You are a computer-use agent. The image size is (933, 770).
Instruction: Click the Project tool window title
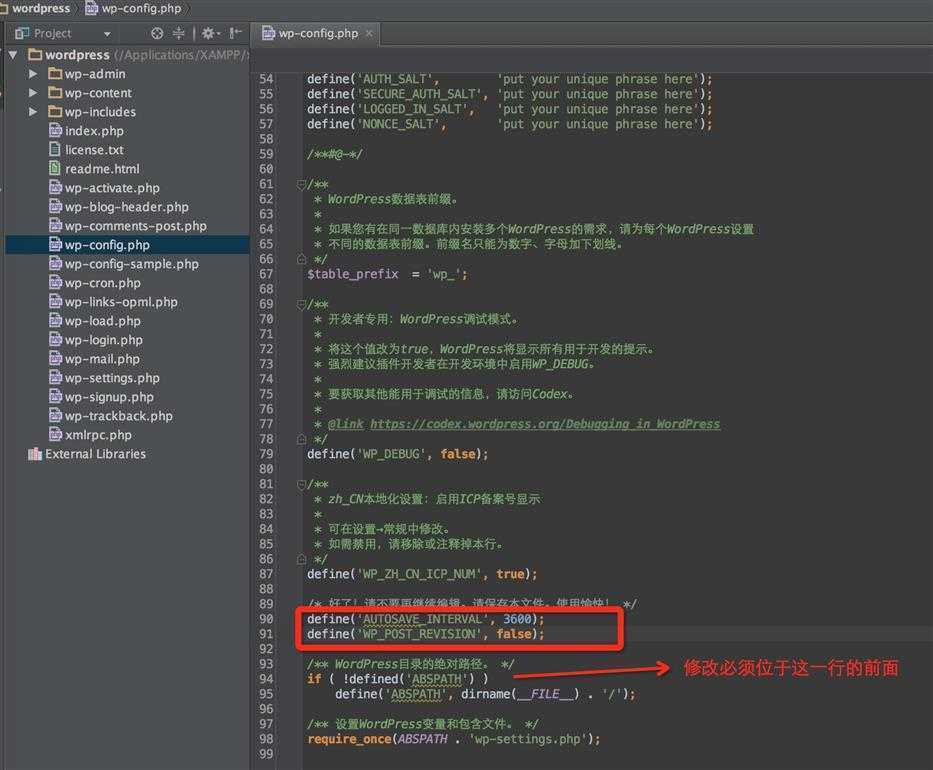tap(52, 33)
